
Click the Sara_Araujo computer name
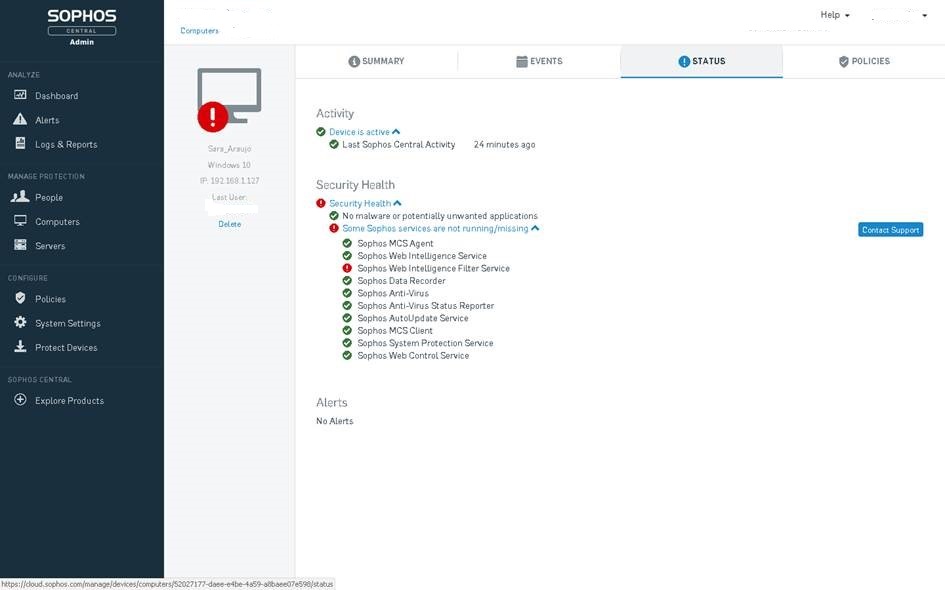[230, 148]
